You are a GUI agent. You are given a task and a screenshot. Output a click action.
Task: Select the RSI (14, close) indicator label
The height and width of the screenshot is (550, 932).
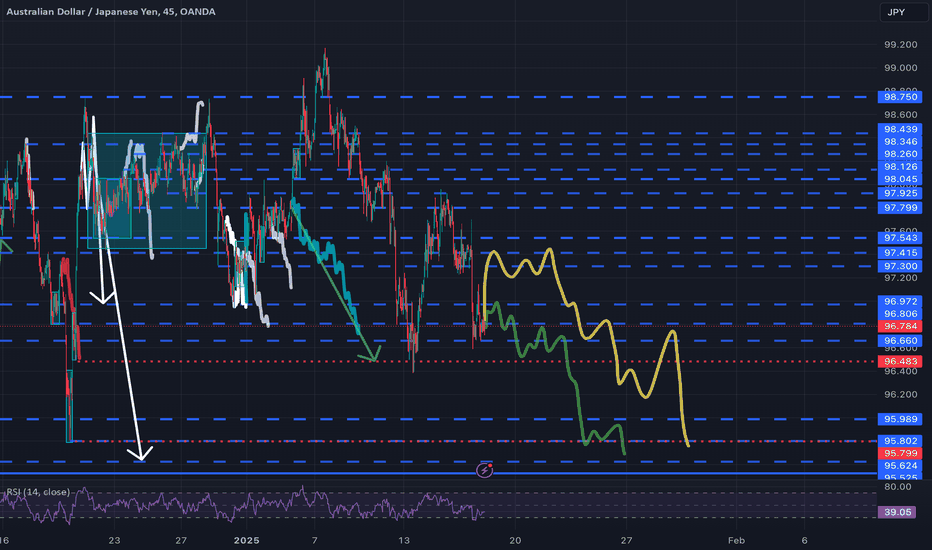pyautogui.click(x=38, y=492)
